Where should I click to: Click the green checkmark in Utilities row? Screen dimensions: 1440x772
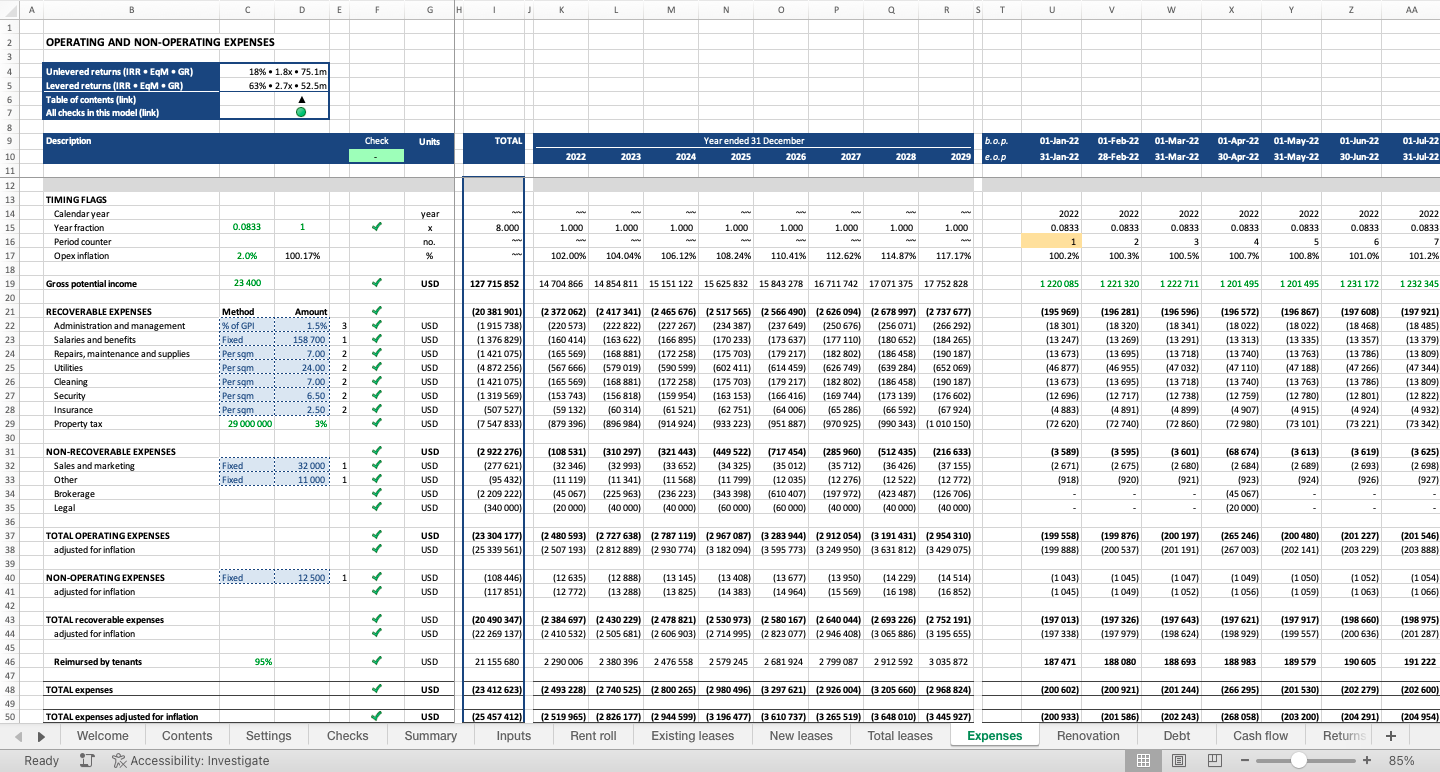pyautogui.click(x=376, y=368)
